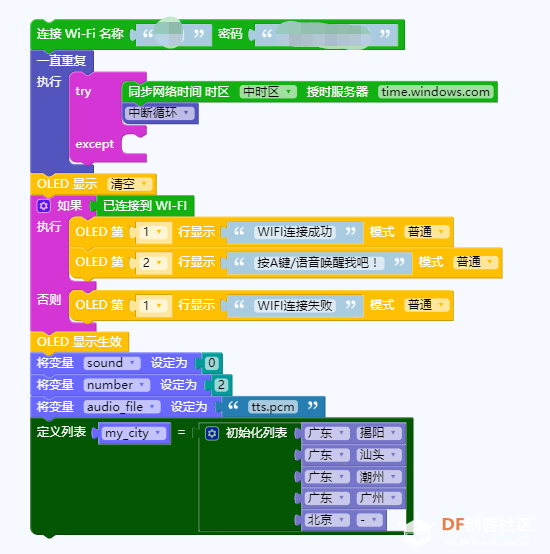
Task: Open the 北京 province dropdown
Action: tap(327, 520)
